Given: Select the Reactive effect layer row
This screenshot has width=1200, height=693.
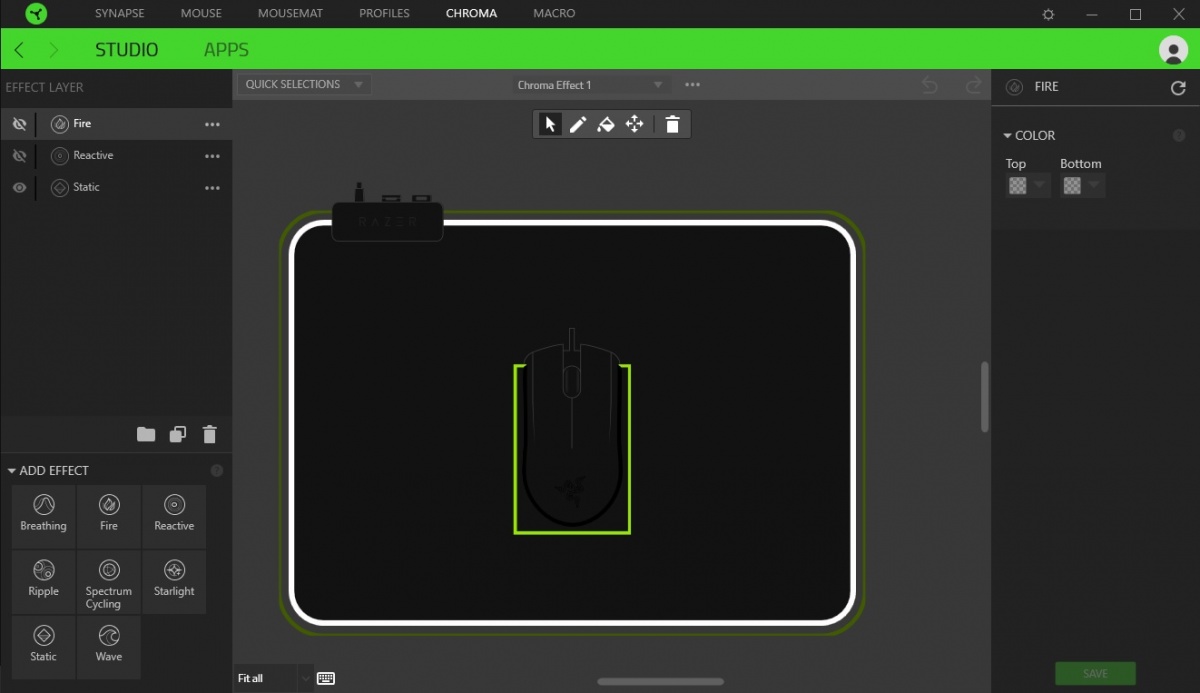Looking at the screenshot, I should pyautogui.click(x=116, y=156).
